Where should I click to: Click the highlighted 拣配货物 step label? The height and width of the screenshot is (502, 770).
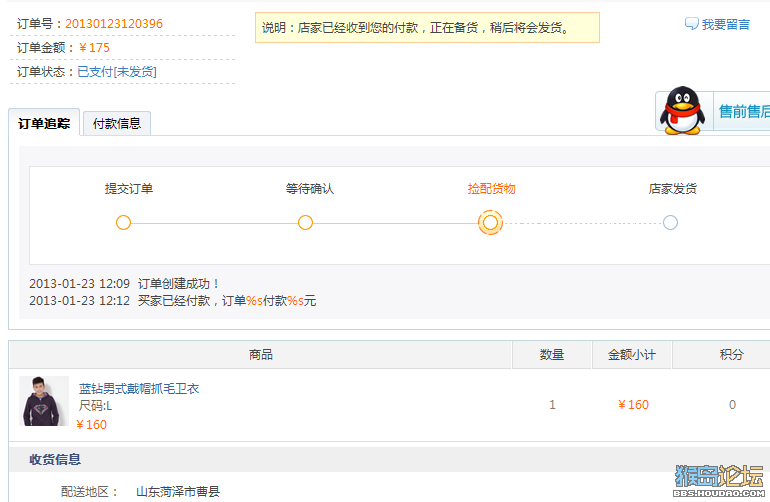coord(492,189)
